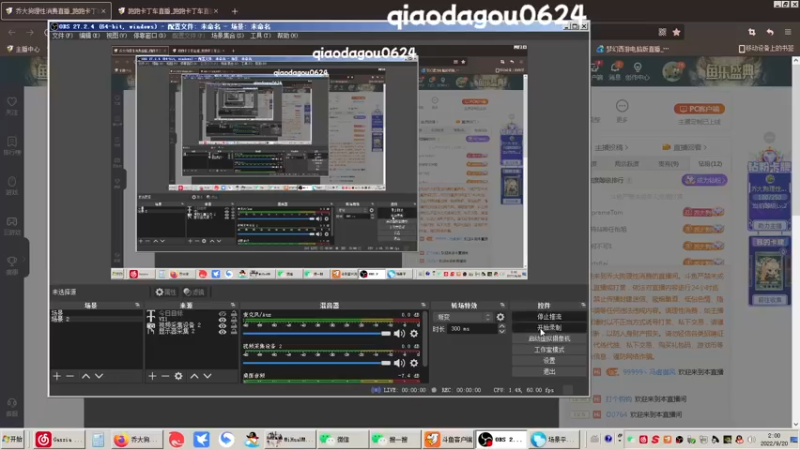This screenshot has width=800, height=450.
Task: Toggle visibility of 显示器采集 2 source
Action: (222, 332)
